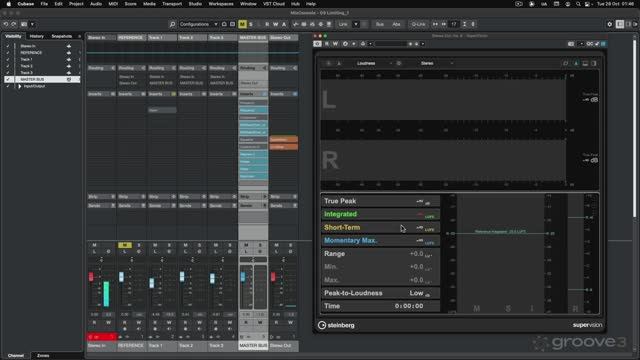Screen dimensions: 640x360
Task: Switch to the History tab
Action: pyautogui.click(x=36, y=36)
